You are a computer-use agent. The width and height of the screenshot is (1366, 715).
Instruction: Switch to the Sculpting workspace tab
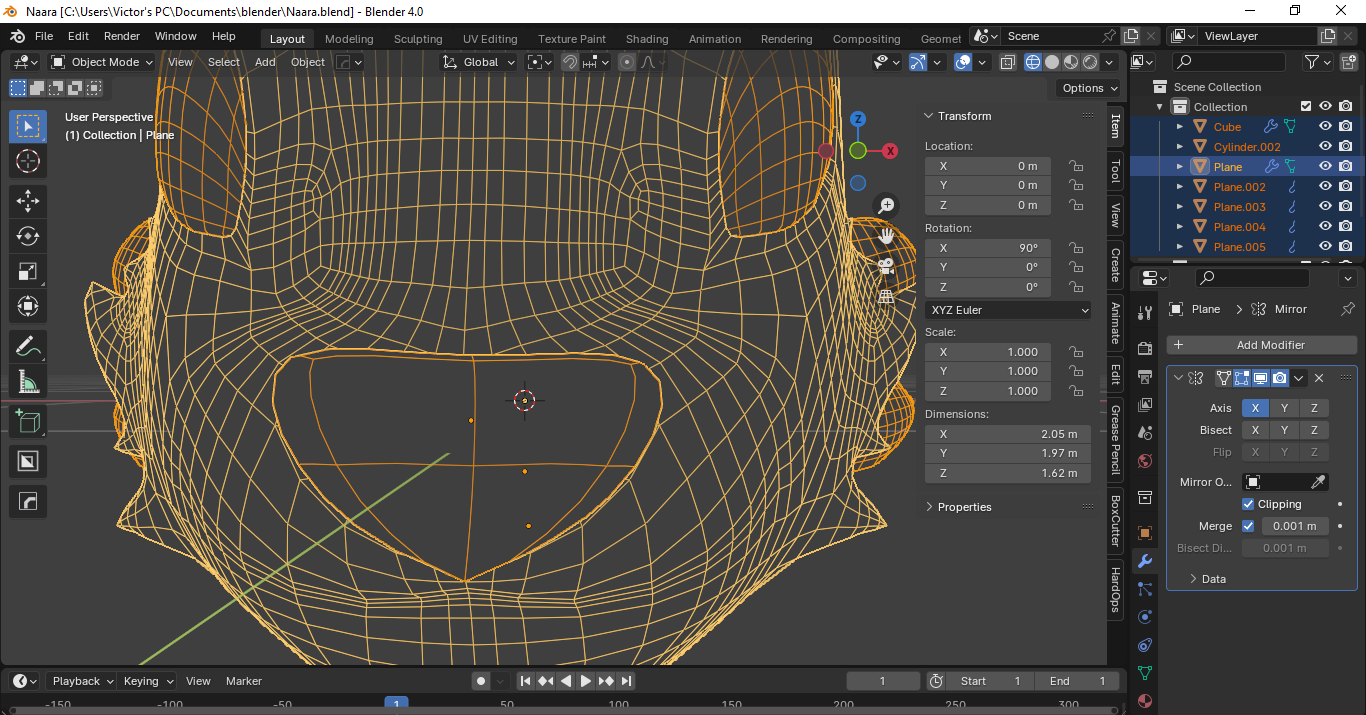tap(418, 39)
